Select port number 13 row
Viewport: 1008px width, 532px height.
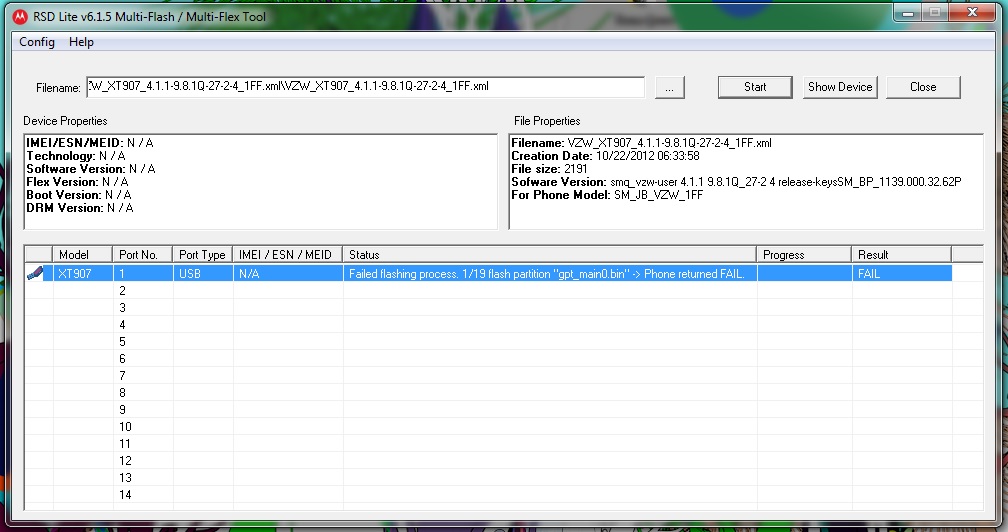[503, 478]
